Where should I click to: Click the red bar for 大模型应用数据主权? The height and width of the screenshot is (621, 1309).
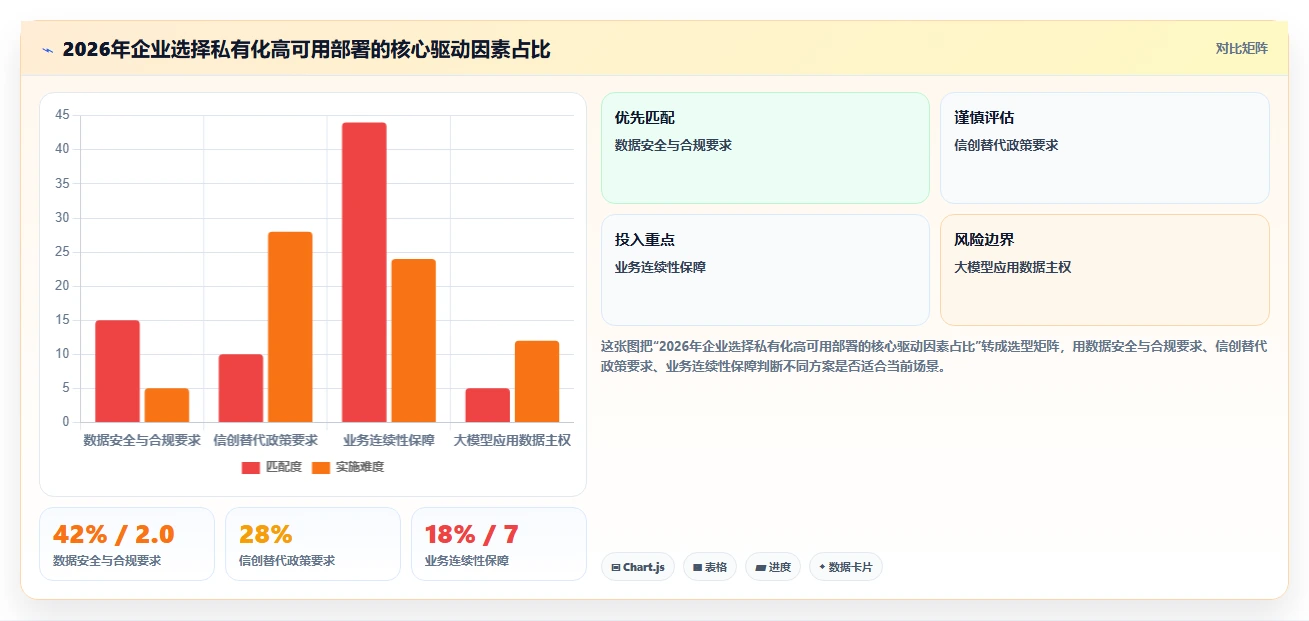tap(488, 405)
